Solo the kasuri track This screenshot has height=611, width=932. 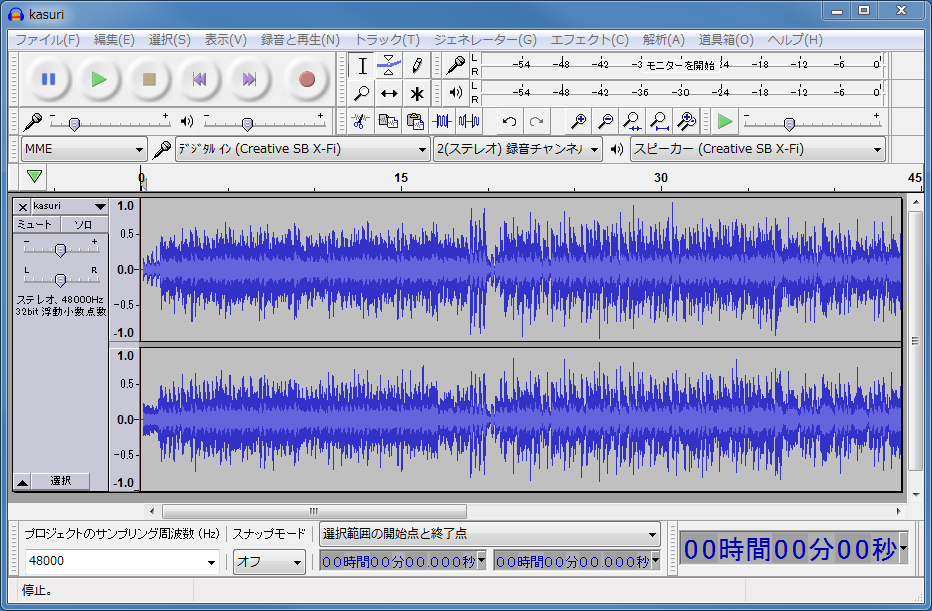84,224
